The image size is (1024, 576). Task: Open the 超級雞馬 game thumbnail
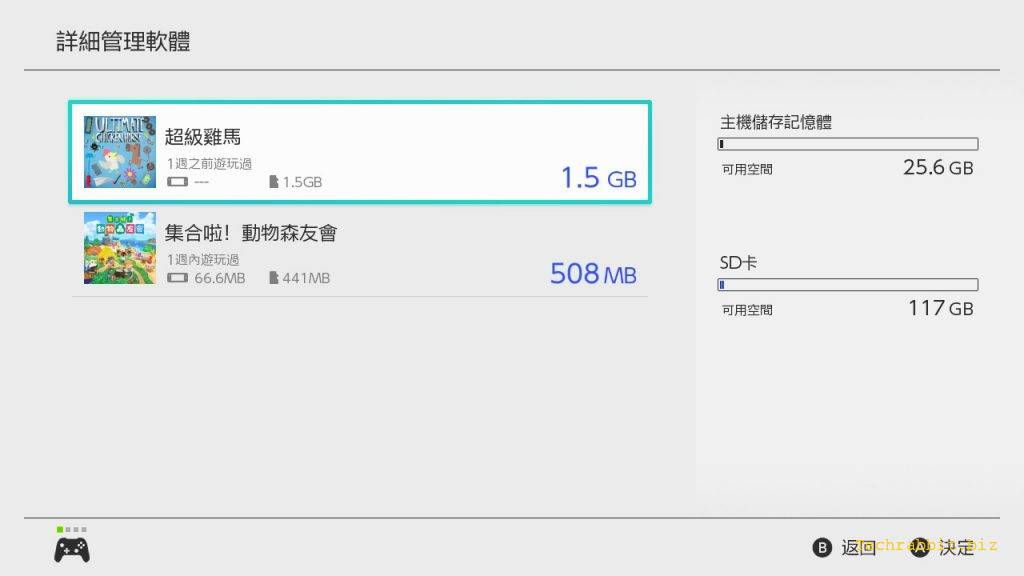pyautogui.click(x=120, y=152)
